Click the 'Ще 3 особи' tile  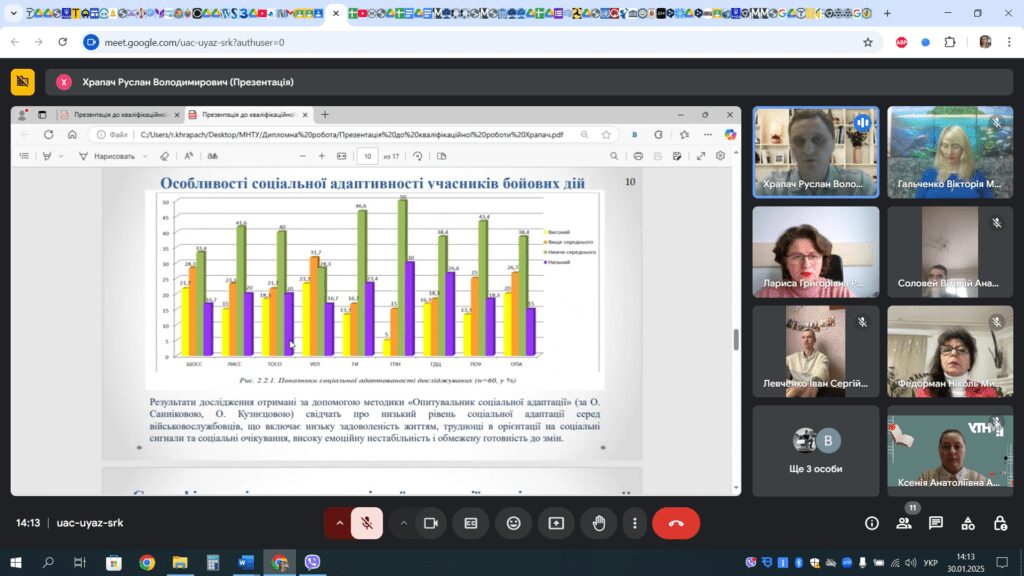pos(815,450)
